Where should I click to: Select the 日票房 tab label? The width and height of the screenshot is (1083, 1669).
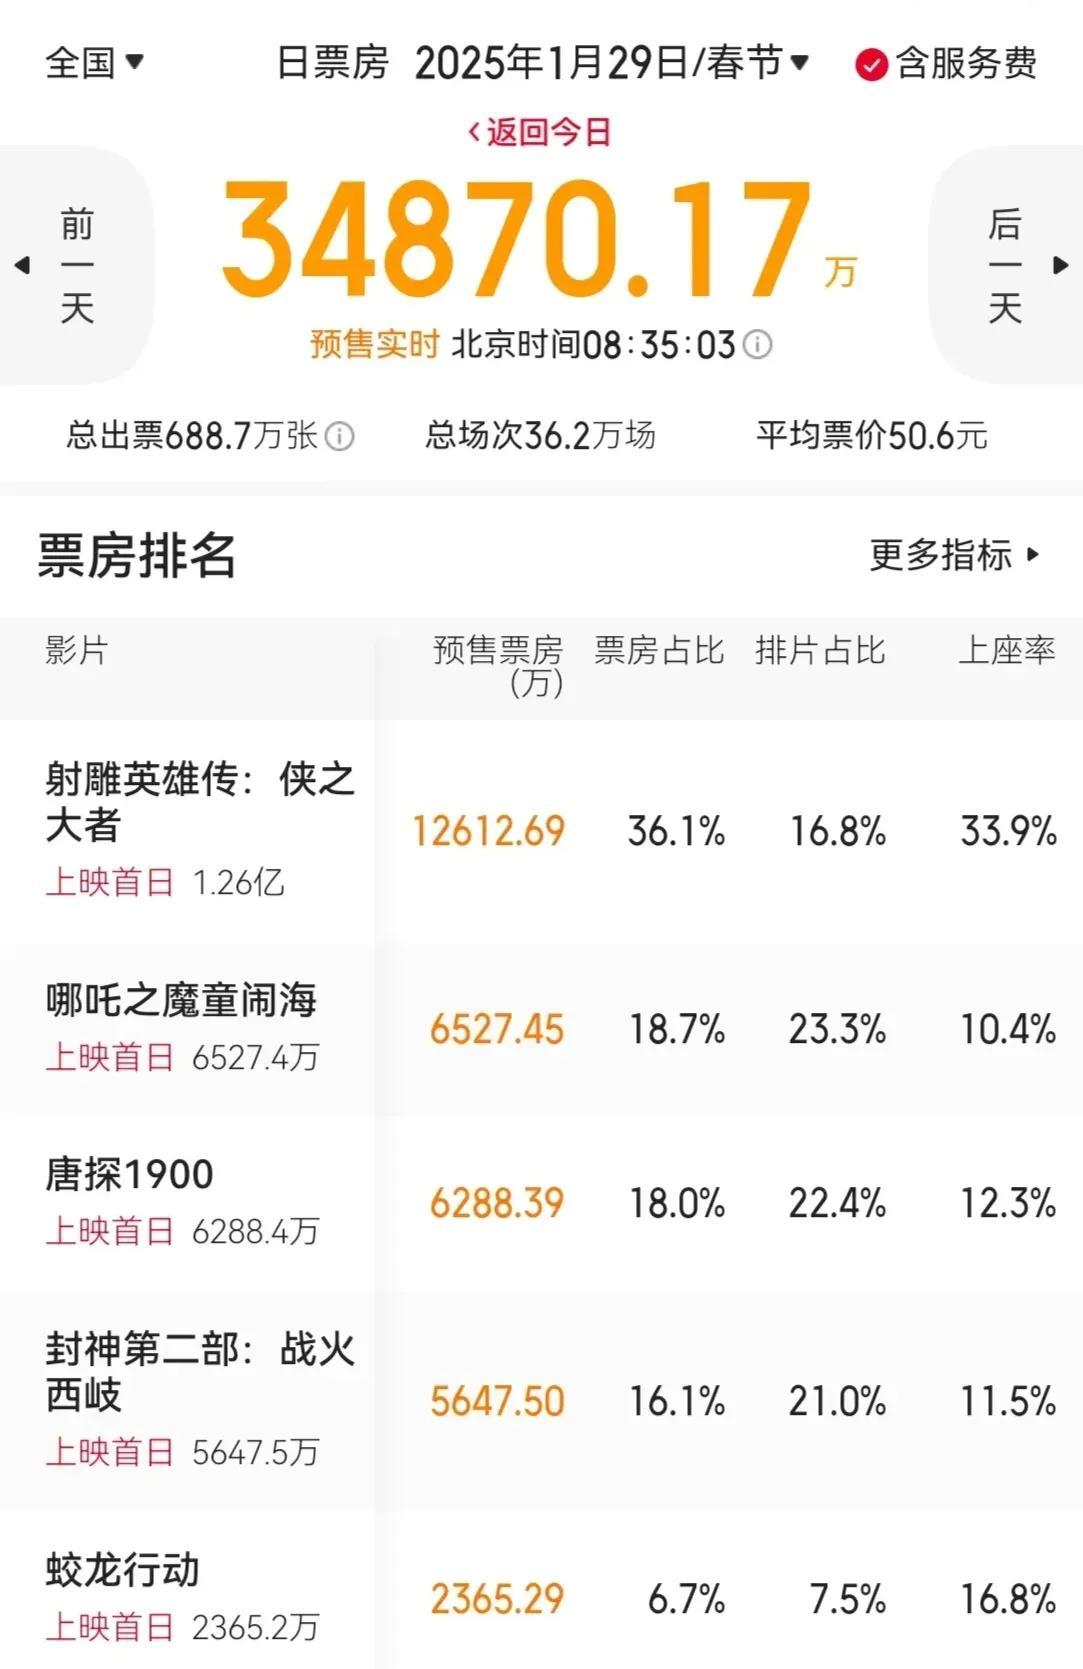pos(332,63)
